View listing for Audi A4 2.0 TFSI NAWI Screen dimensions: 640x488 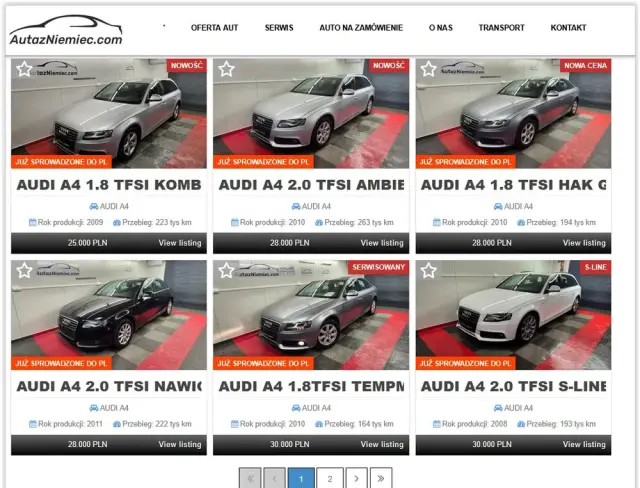(x=180, y=444)
